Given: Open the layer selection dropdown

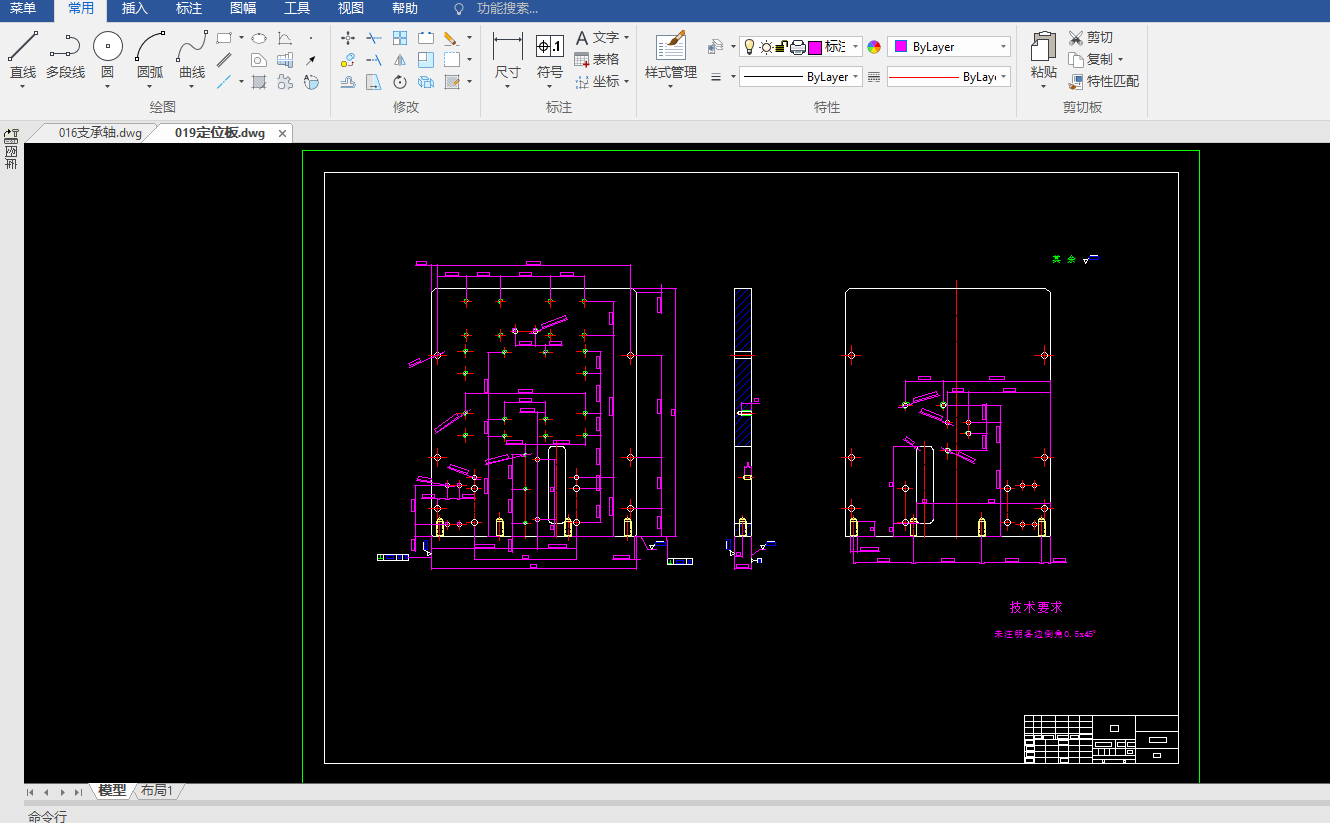Looking at the screenshot, I should coord(856,47).
